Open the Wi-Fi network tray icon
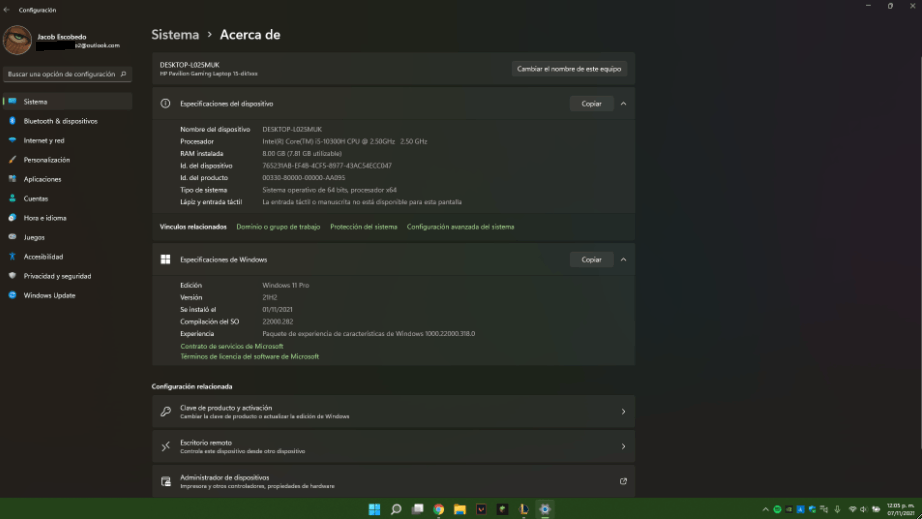Image resolution: width=922 pixels, height=519 pixels. [x=852, y=510]
